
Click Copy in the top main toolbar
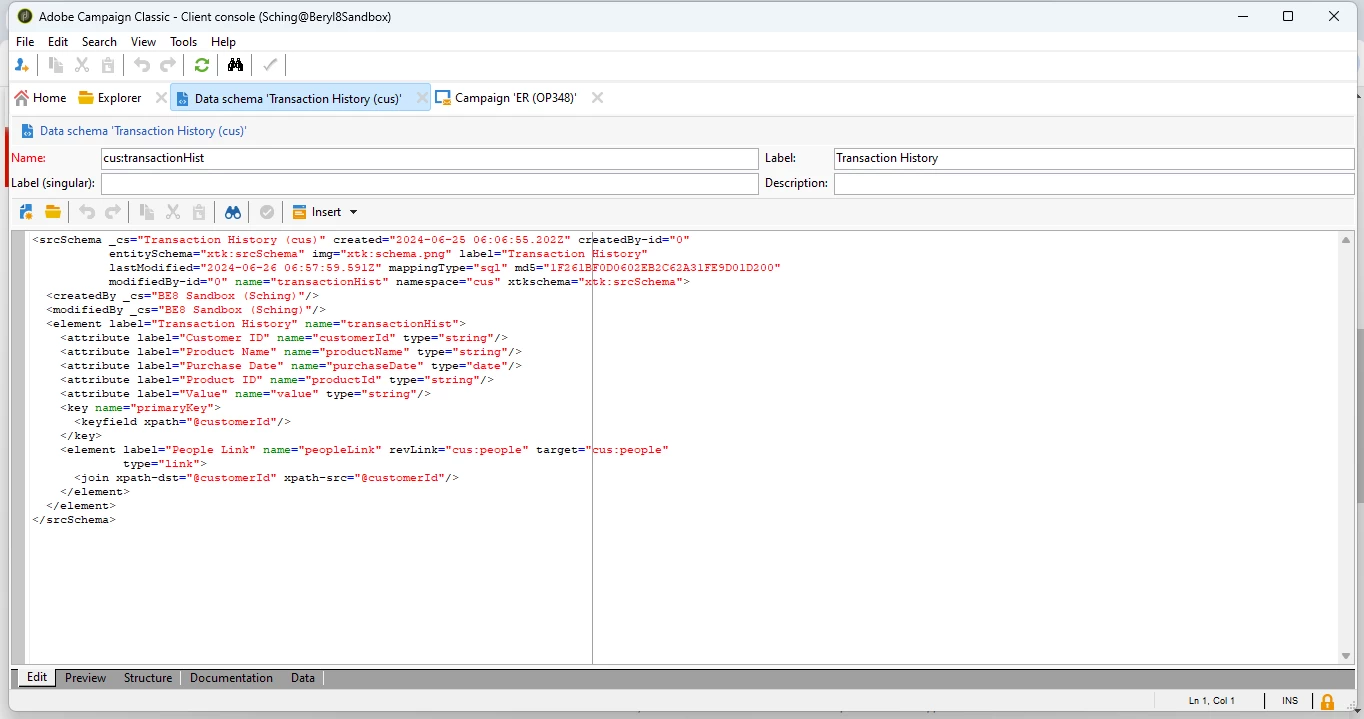(56, 65)
